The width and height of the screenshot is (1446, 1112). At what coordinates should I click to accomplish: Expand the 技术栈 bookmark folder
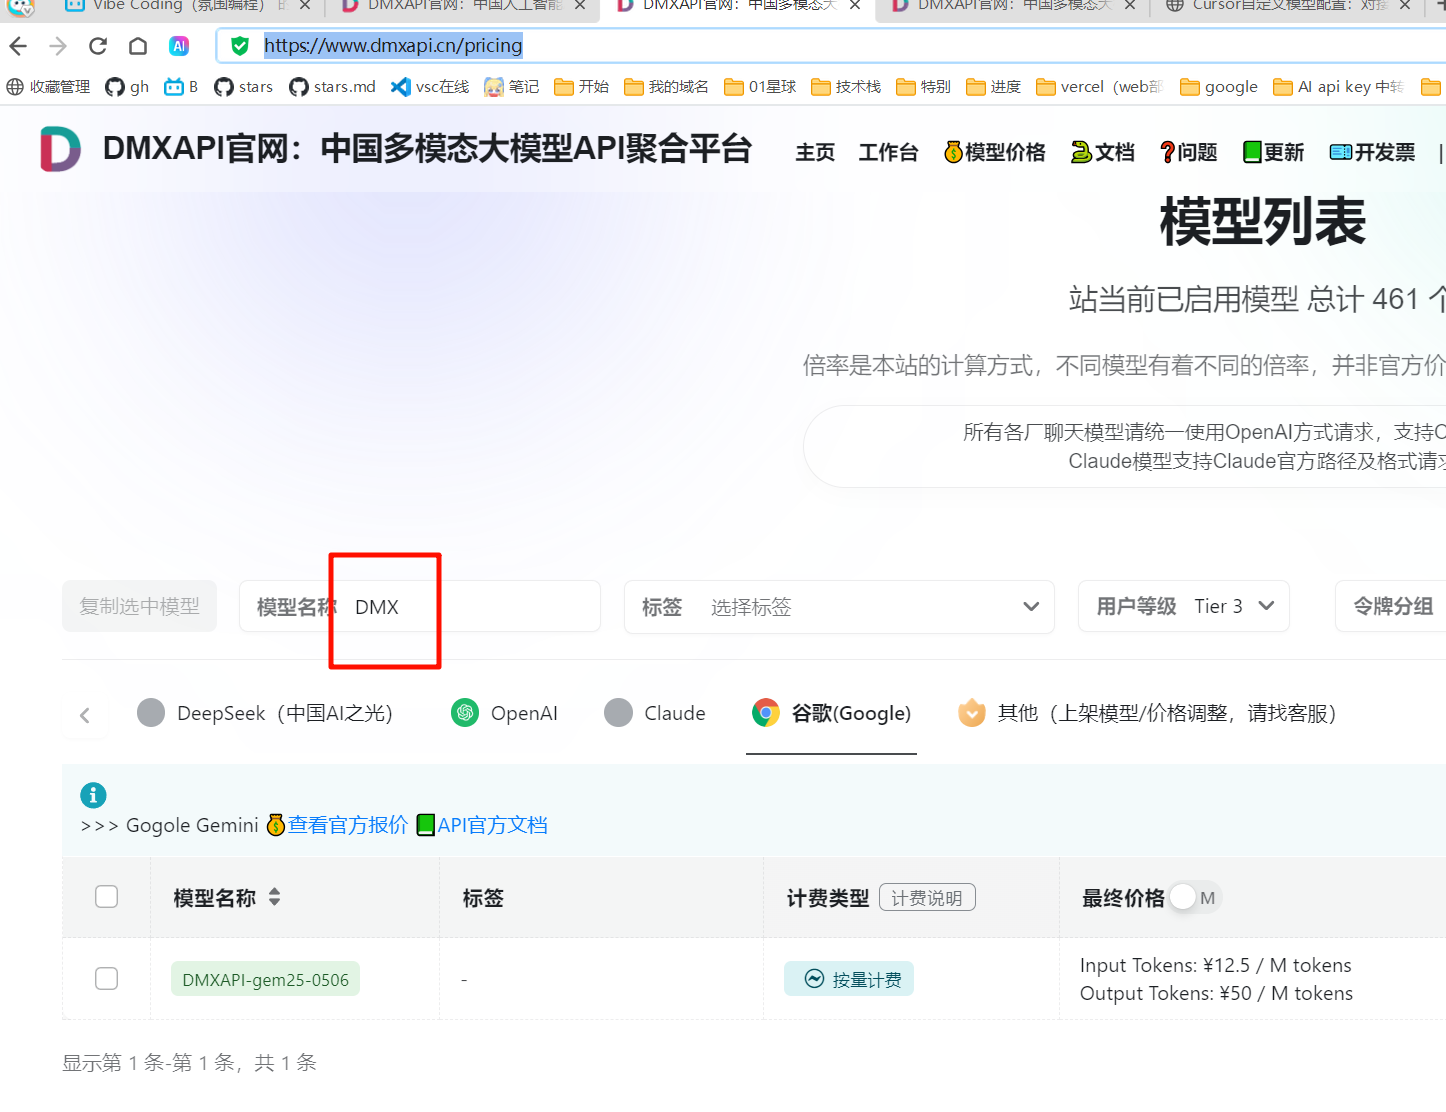(x=846, y=87)
